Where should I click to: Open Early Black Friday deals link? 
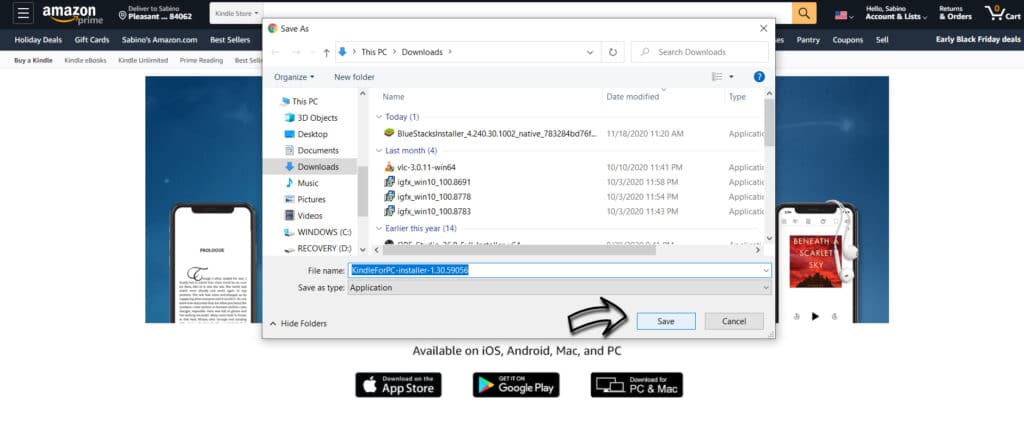pyautogui.click(x=978, y=39)
